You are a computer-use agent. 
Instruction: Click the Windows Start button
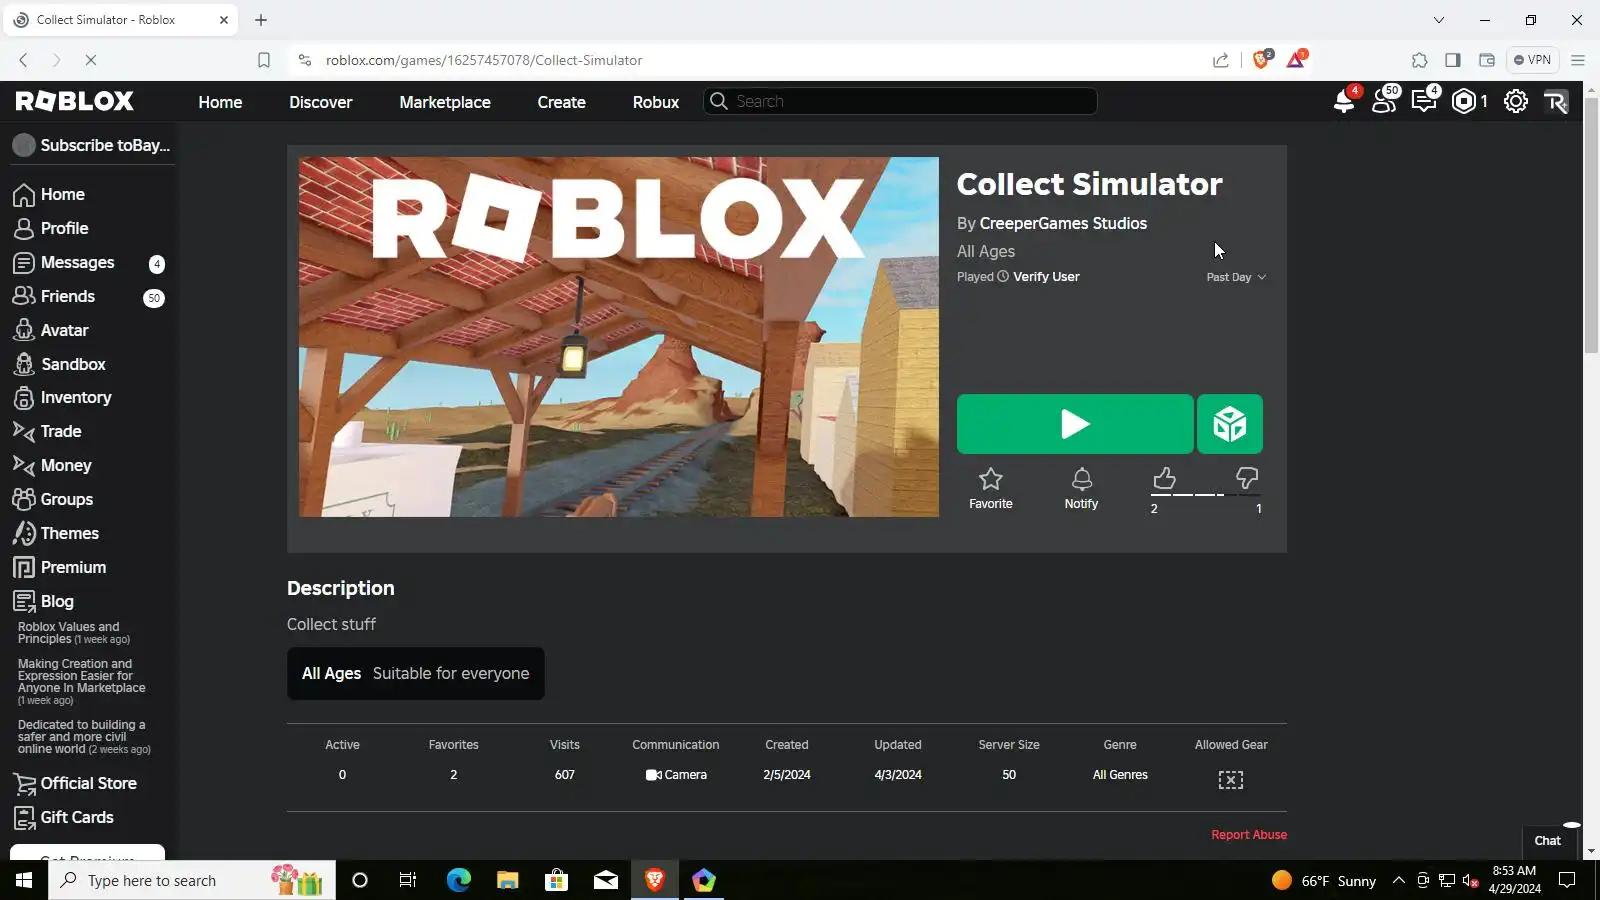24,880
